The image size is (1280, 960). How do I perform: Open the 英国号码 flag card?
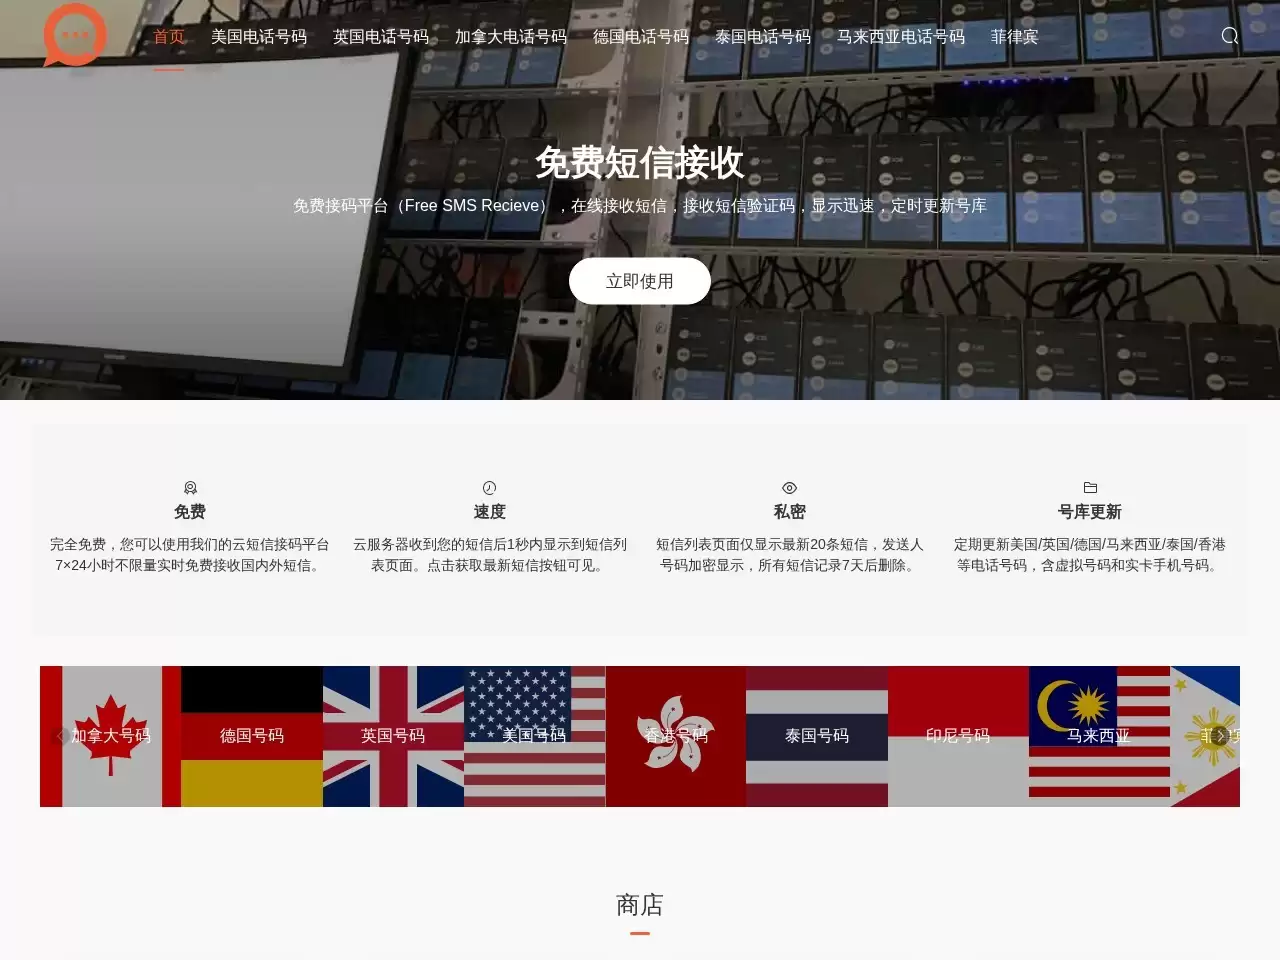(393, 736)
